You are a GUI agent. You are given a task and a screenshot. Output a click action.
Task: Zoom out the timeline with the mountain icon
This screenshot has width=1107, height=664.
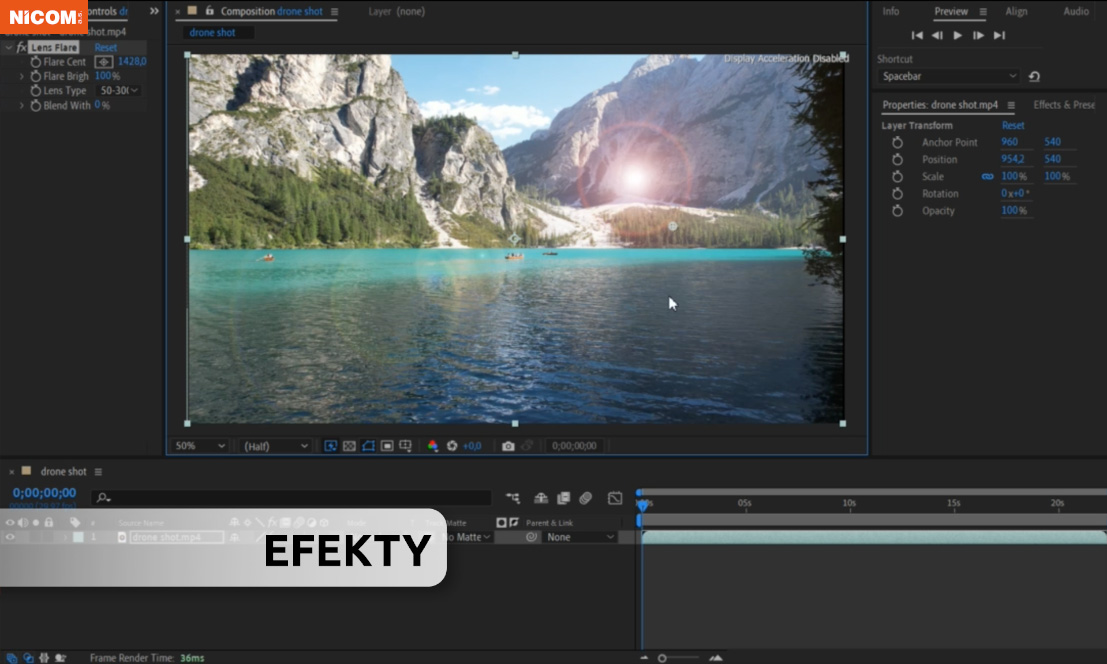pyautogui.click(x=644, y=658)
